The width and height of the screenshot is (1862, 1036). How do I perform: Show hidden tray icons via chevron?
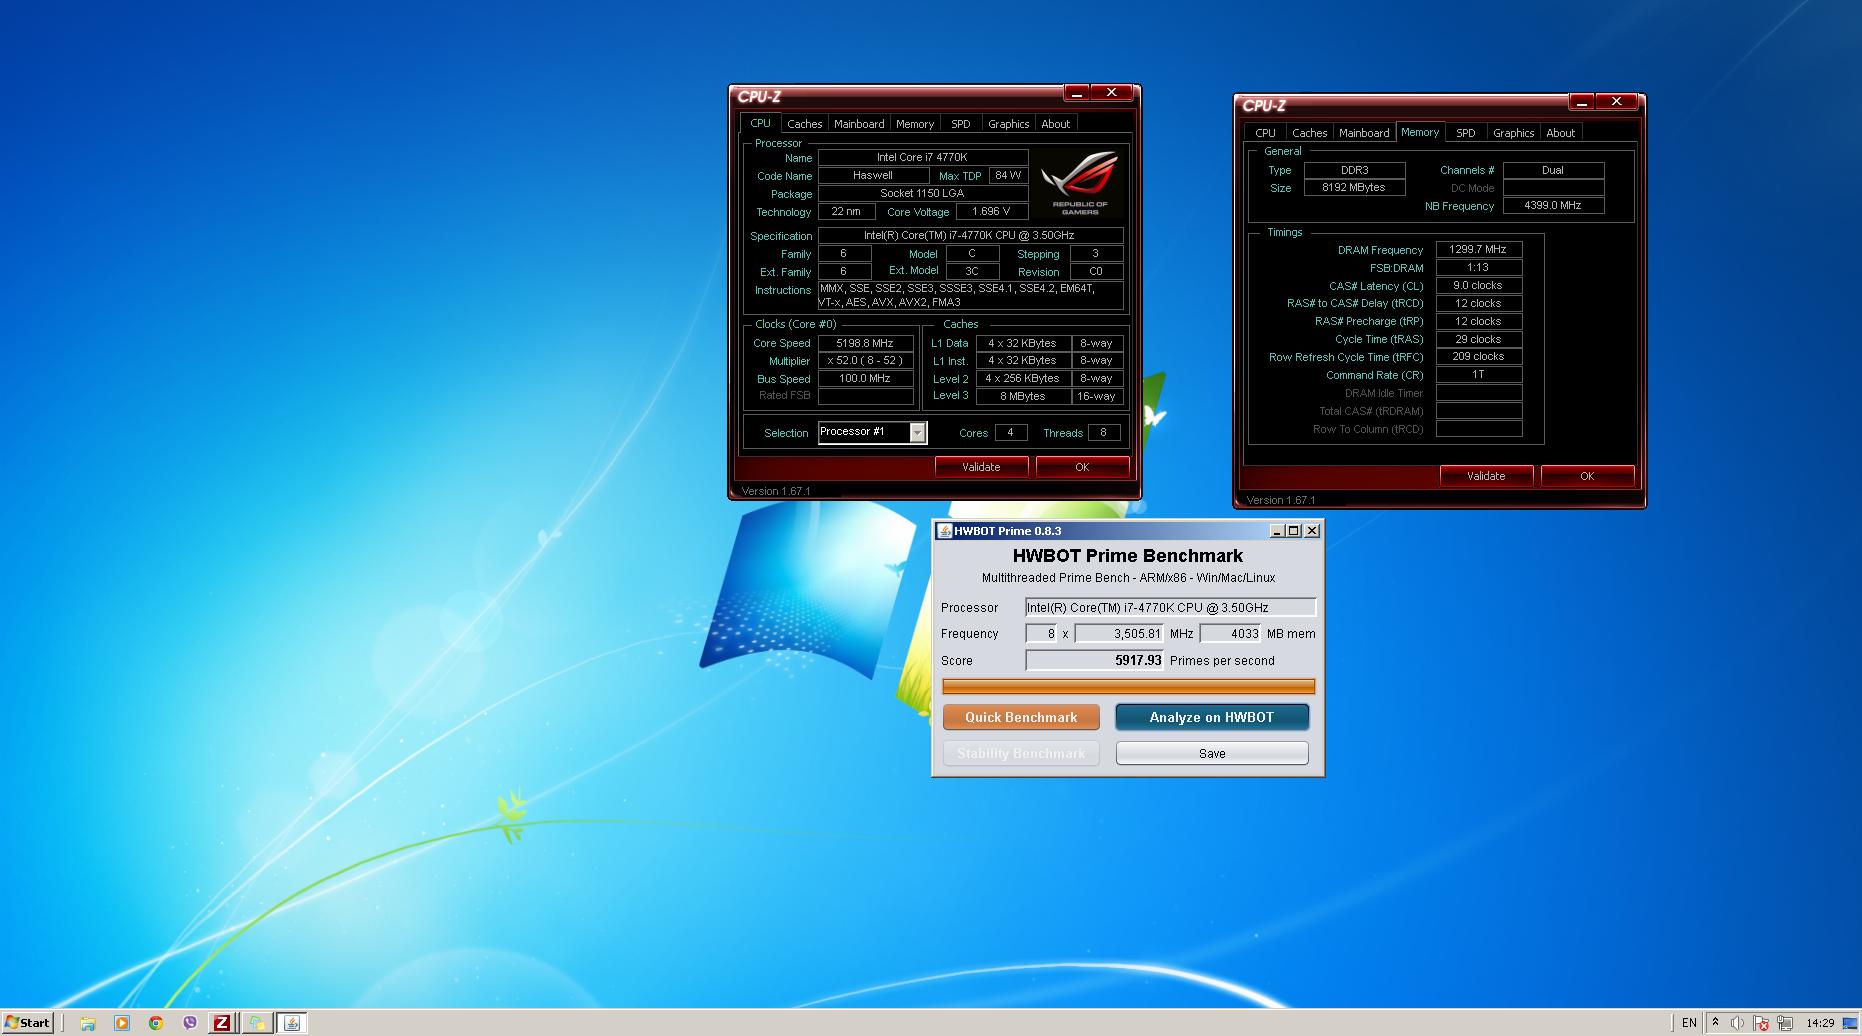pyautogui.click(x=1715, y=1023)
